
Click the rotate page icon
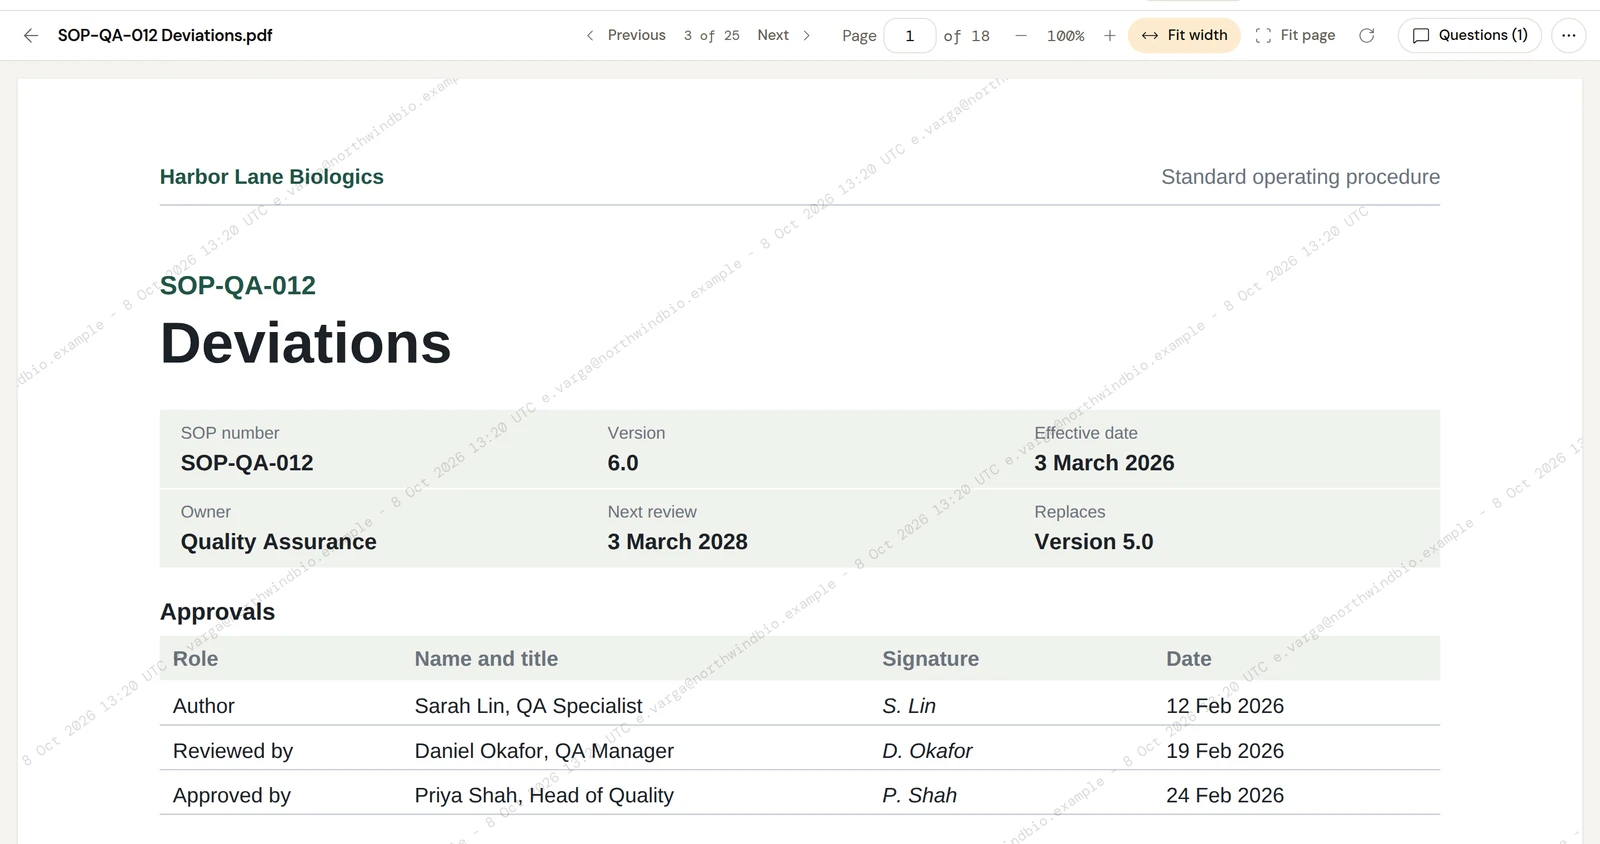click(x=1367, y=35)
